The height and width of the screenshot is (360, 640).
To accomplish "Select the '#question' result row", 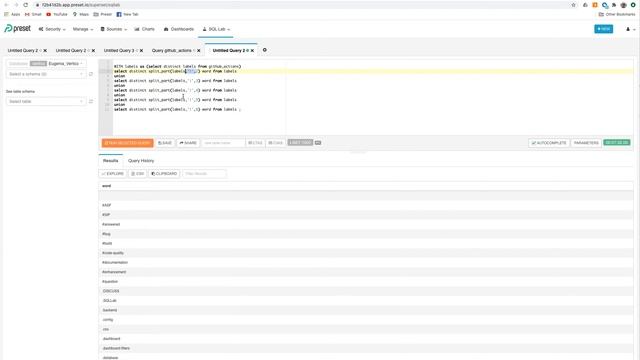I will (x=366, y=281).
